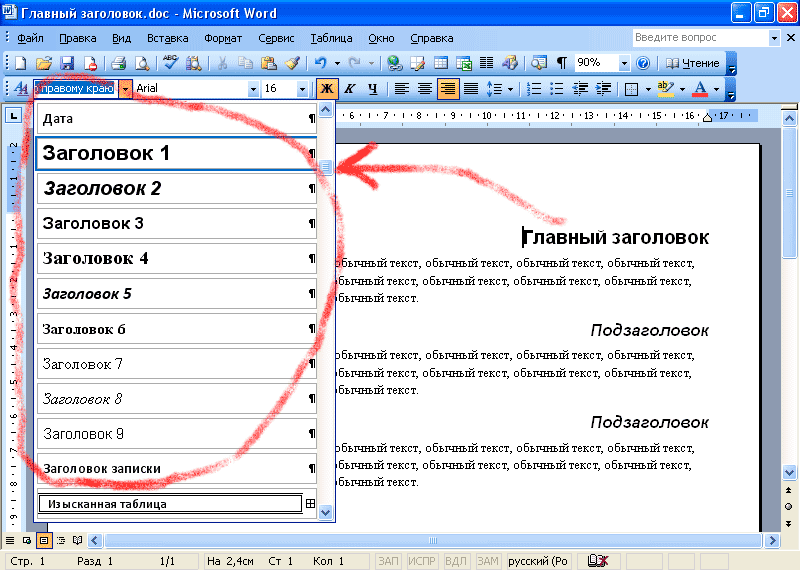
Task: Toggle bold formatting (Ж button)
Action: coord(326,89)
